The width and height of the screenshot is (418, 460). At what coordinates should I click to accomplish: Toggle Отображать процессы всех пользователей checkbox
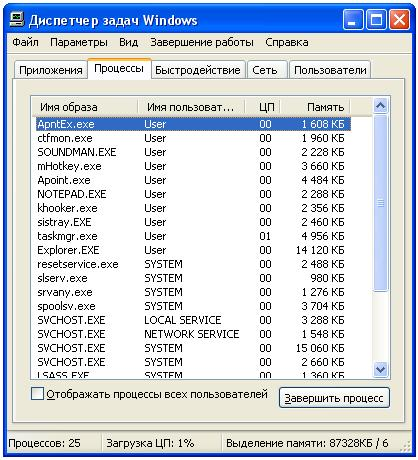coord(37,394)
